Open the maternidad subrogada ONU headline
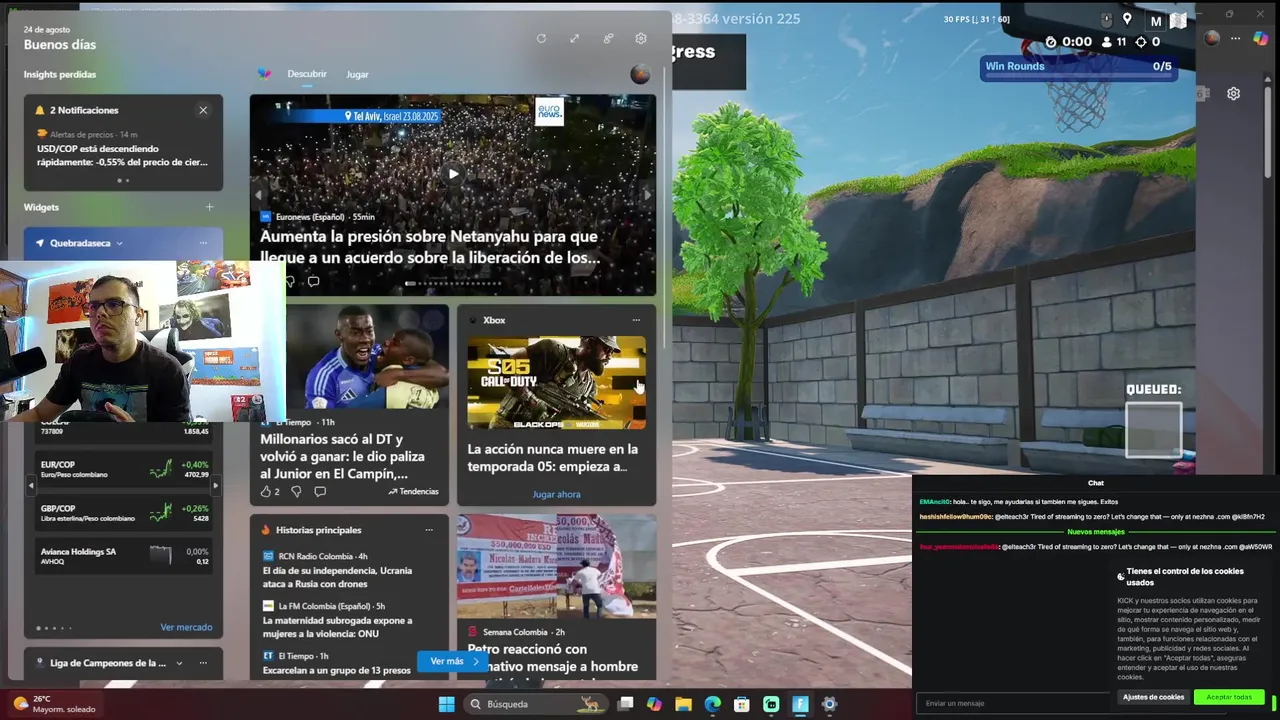Viewport: 1280px width, 720px height. pyautogui.click(x=337, y=626)
